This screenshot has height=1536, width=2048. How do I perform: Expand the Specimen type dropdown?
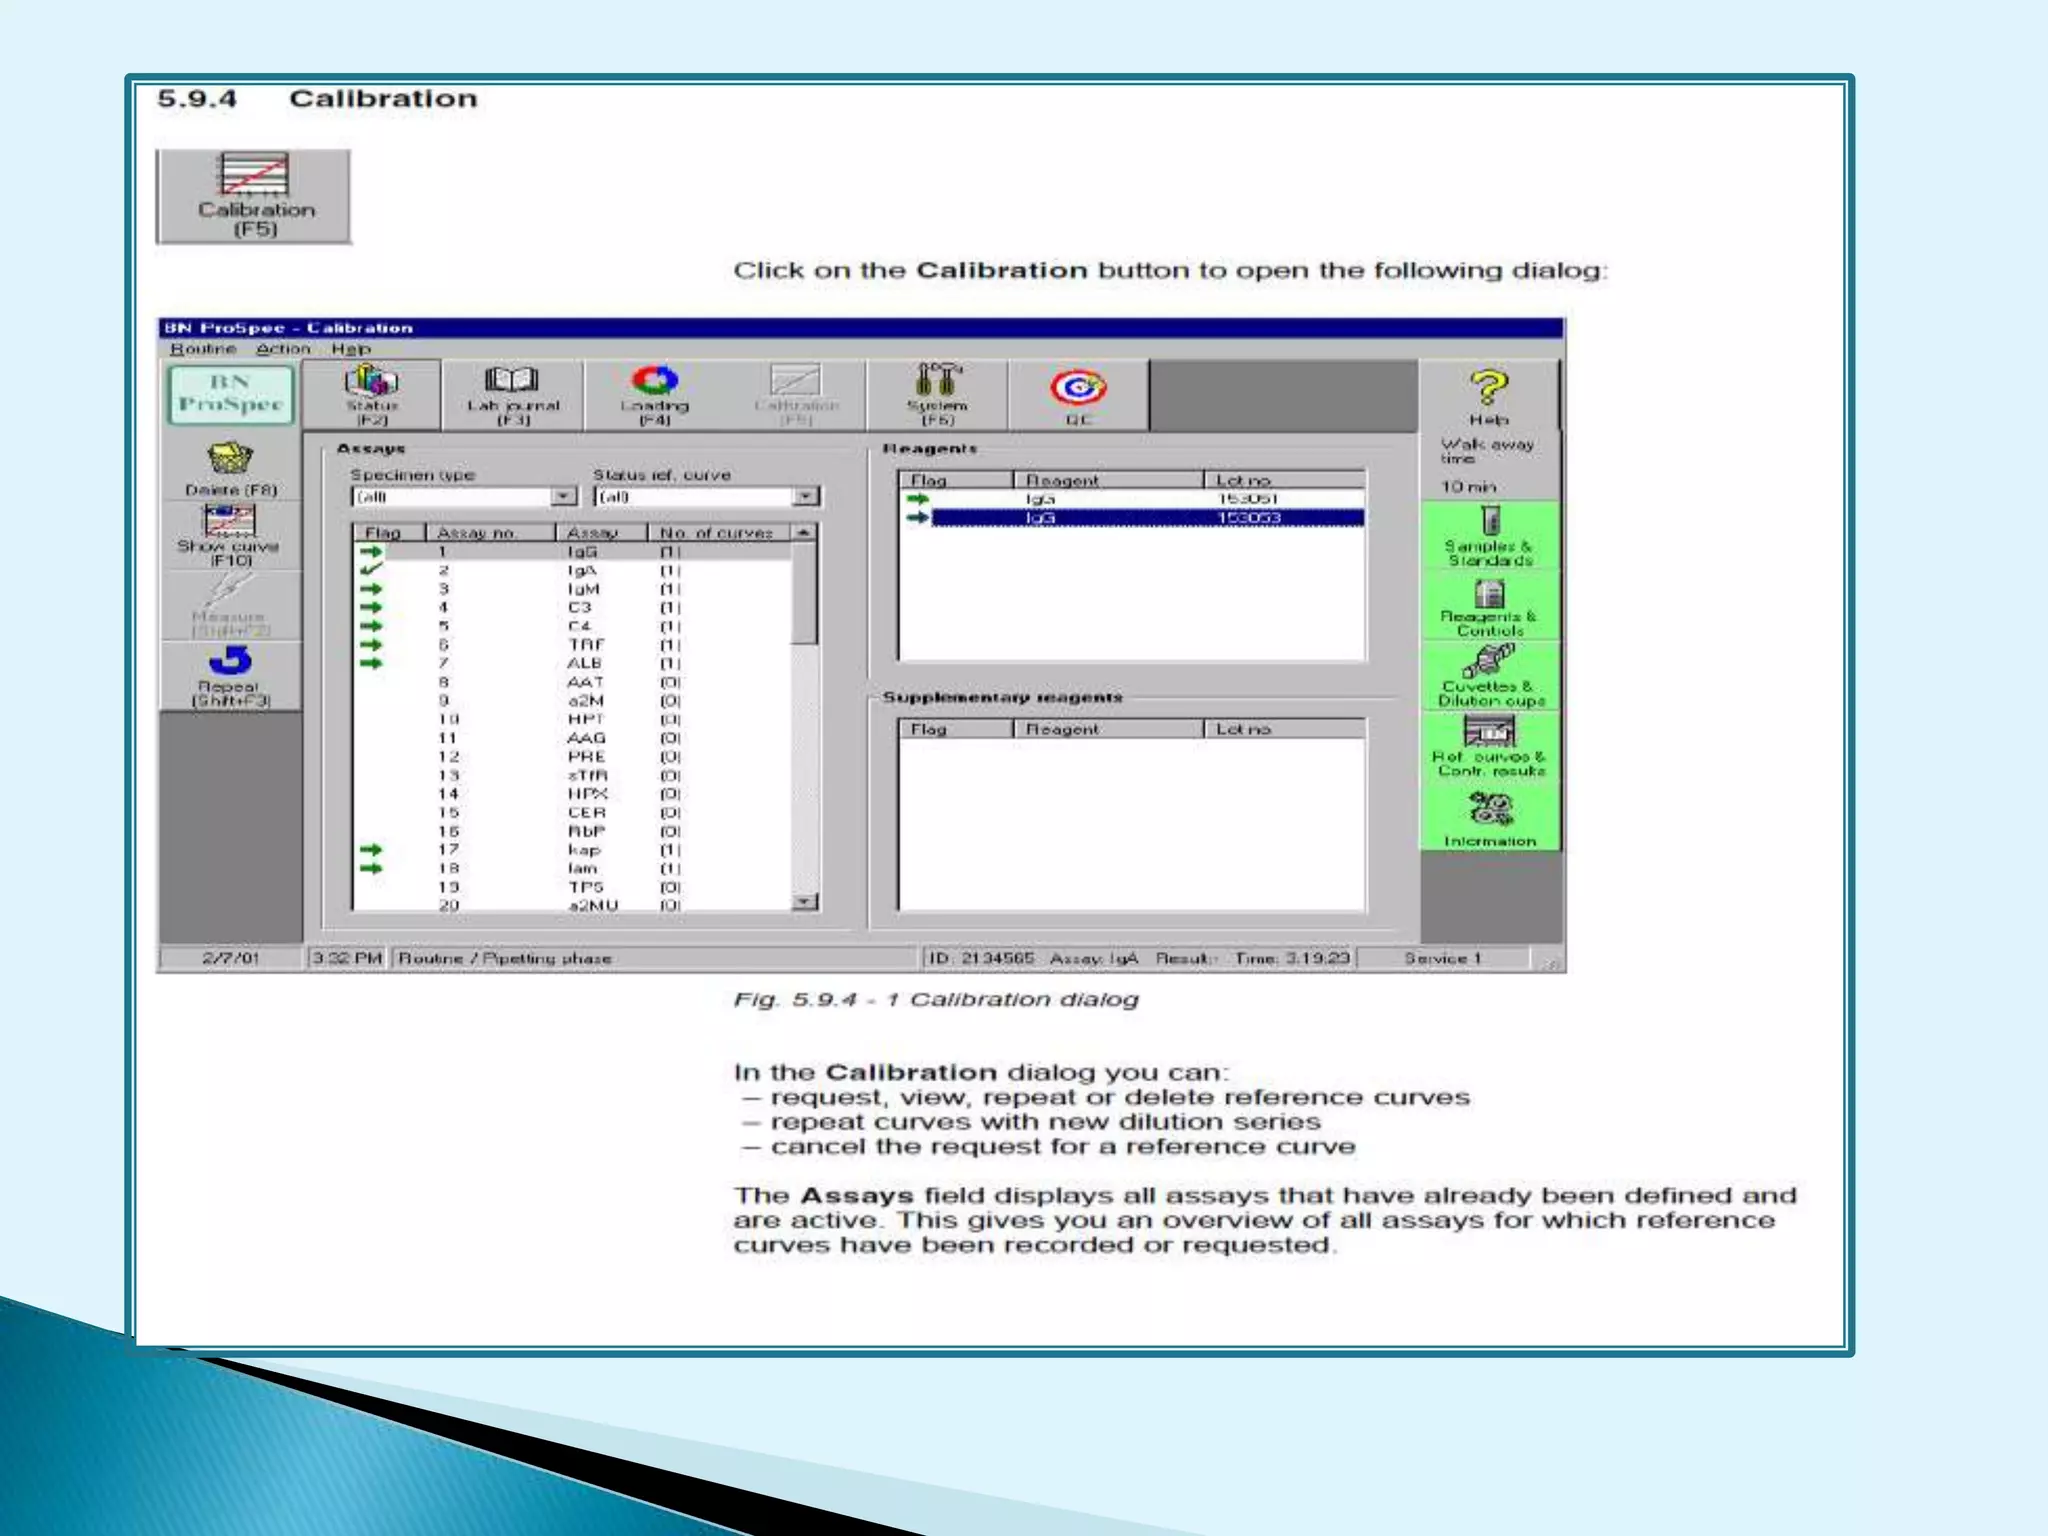point(564,497)
